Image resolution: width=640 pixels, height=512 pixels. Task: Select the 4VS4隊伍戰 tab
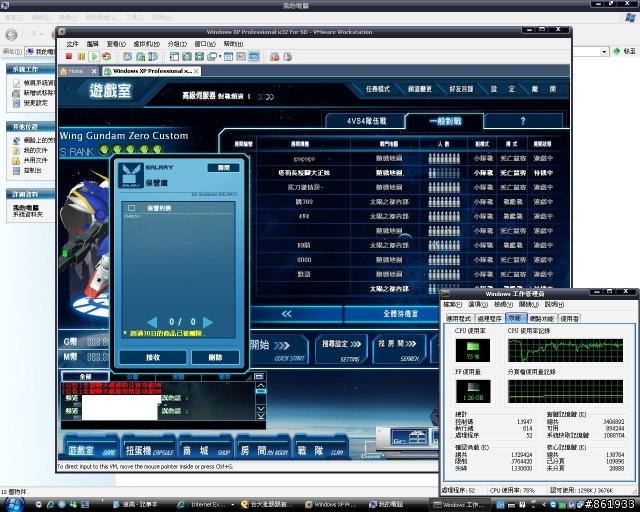tap(366, 121)
